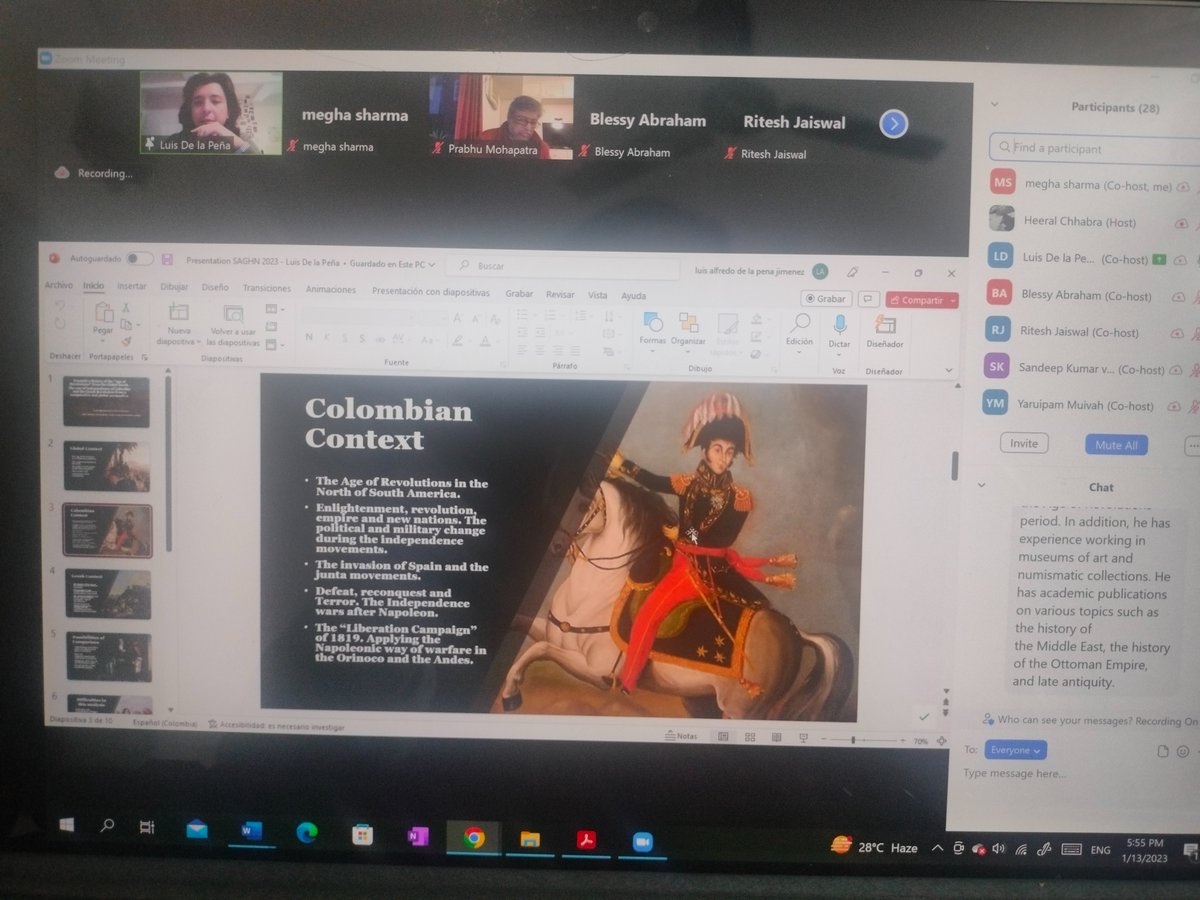1200x900 pixels.
Task: Show hidden system tray icons
Action: [x=936, y=848]
